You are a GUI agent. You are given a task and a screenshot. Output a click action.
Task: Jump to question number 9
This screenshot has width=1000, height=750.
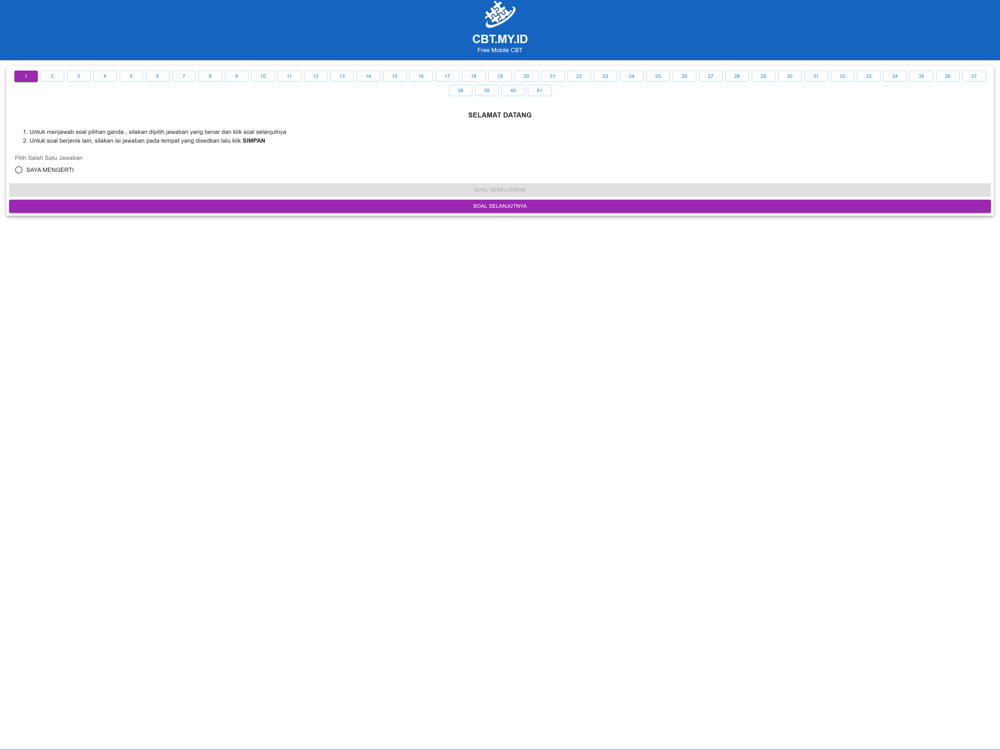[237, 76]
